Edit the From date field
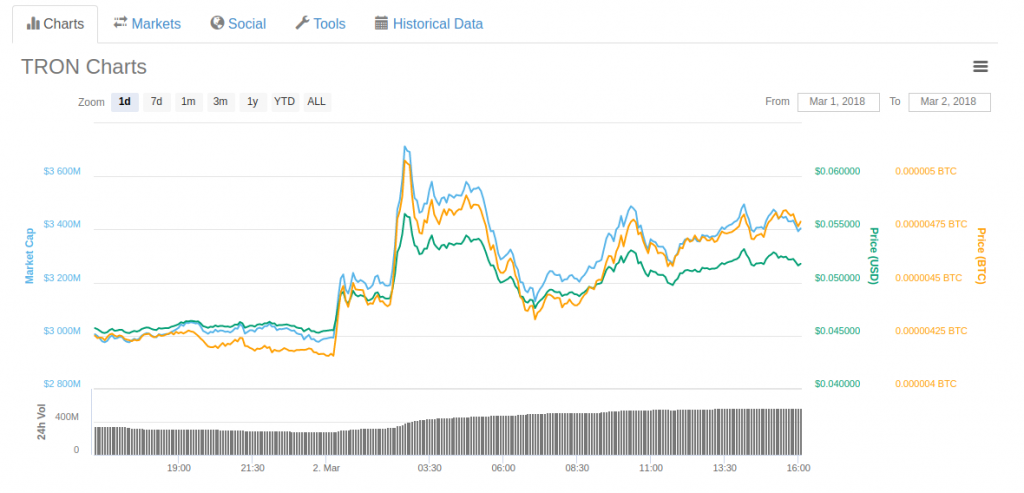The width and height of the screenshot is (1024, 493). (838, 102)
